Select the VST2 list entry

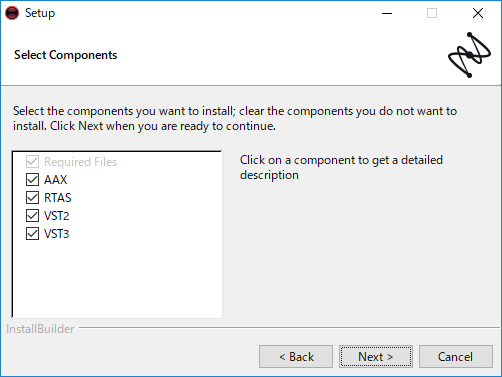[x=57, y=216]
